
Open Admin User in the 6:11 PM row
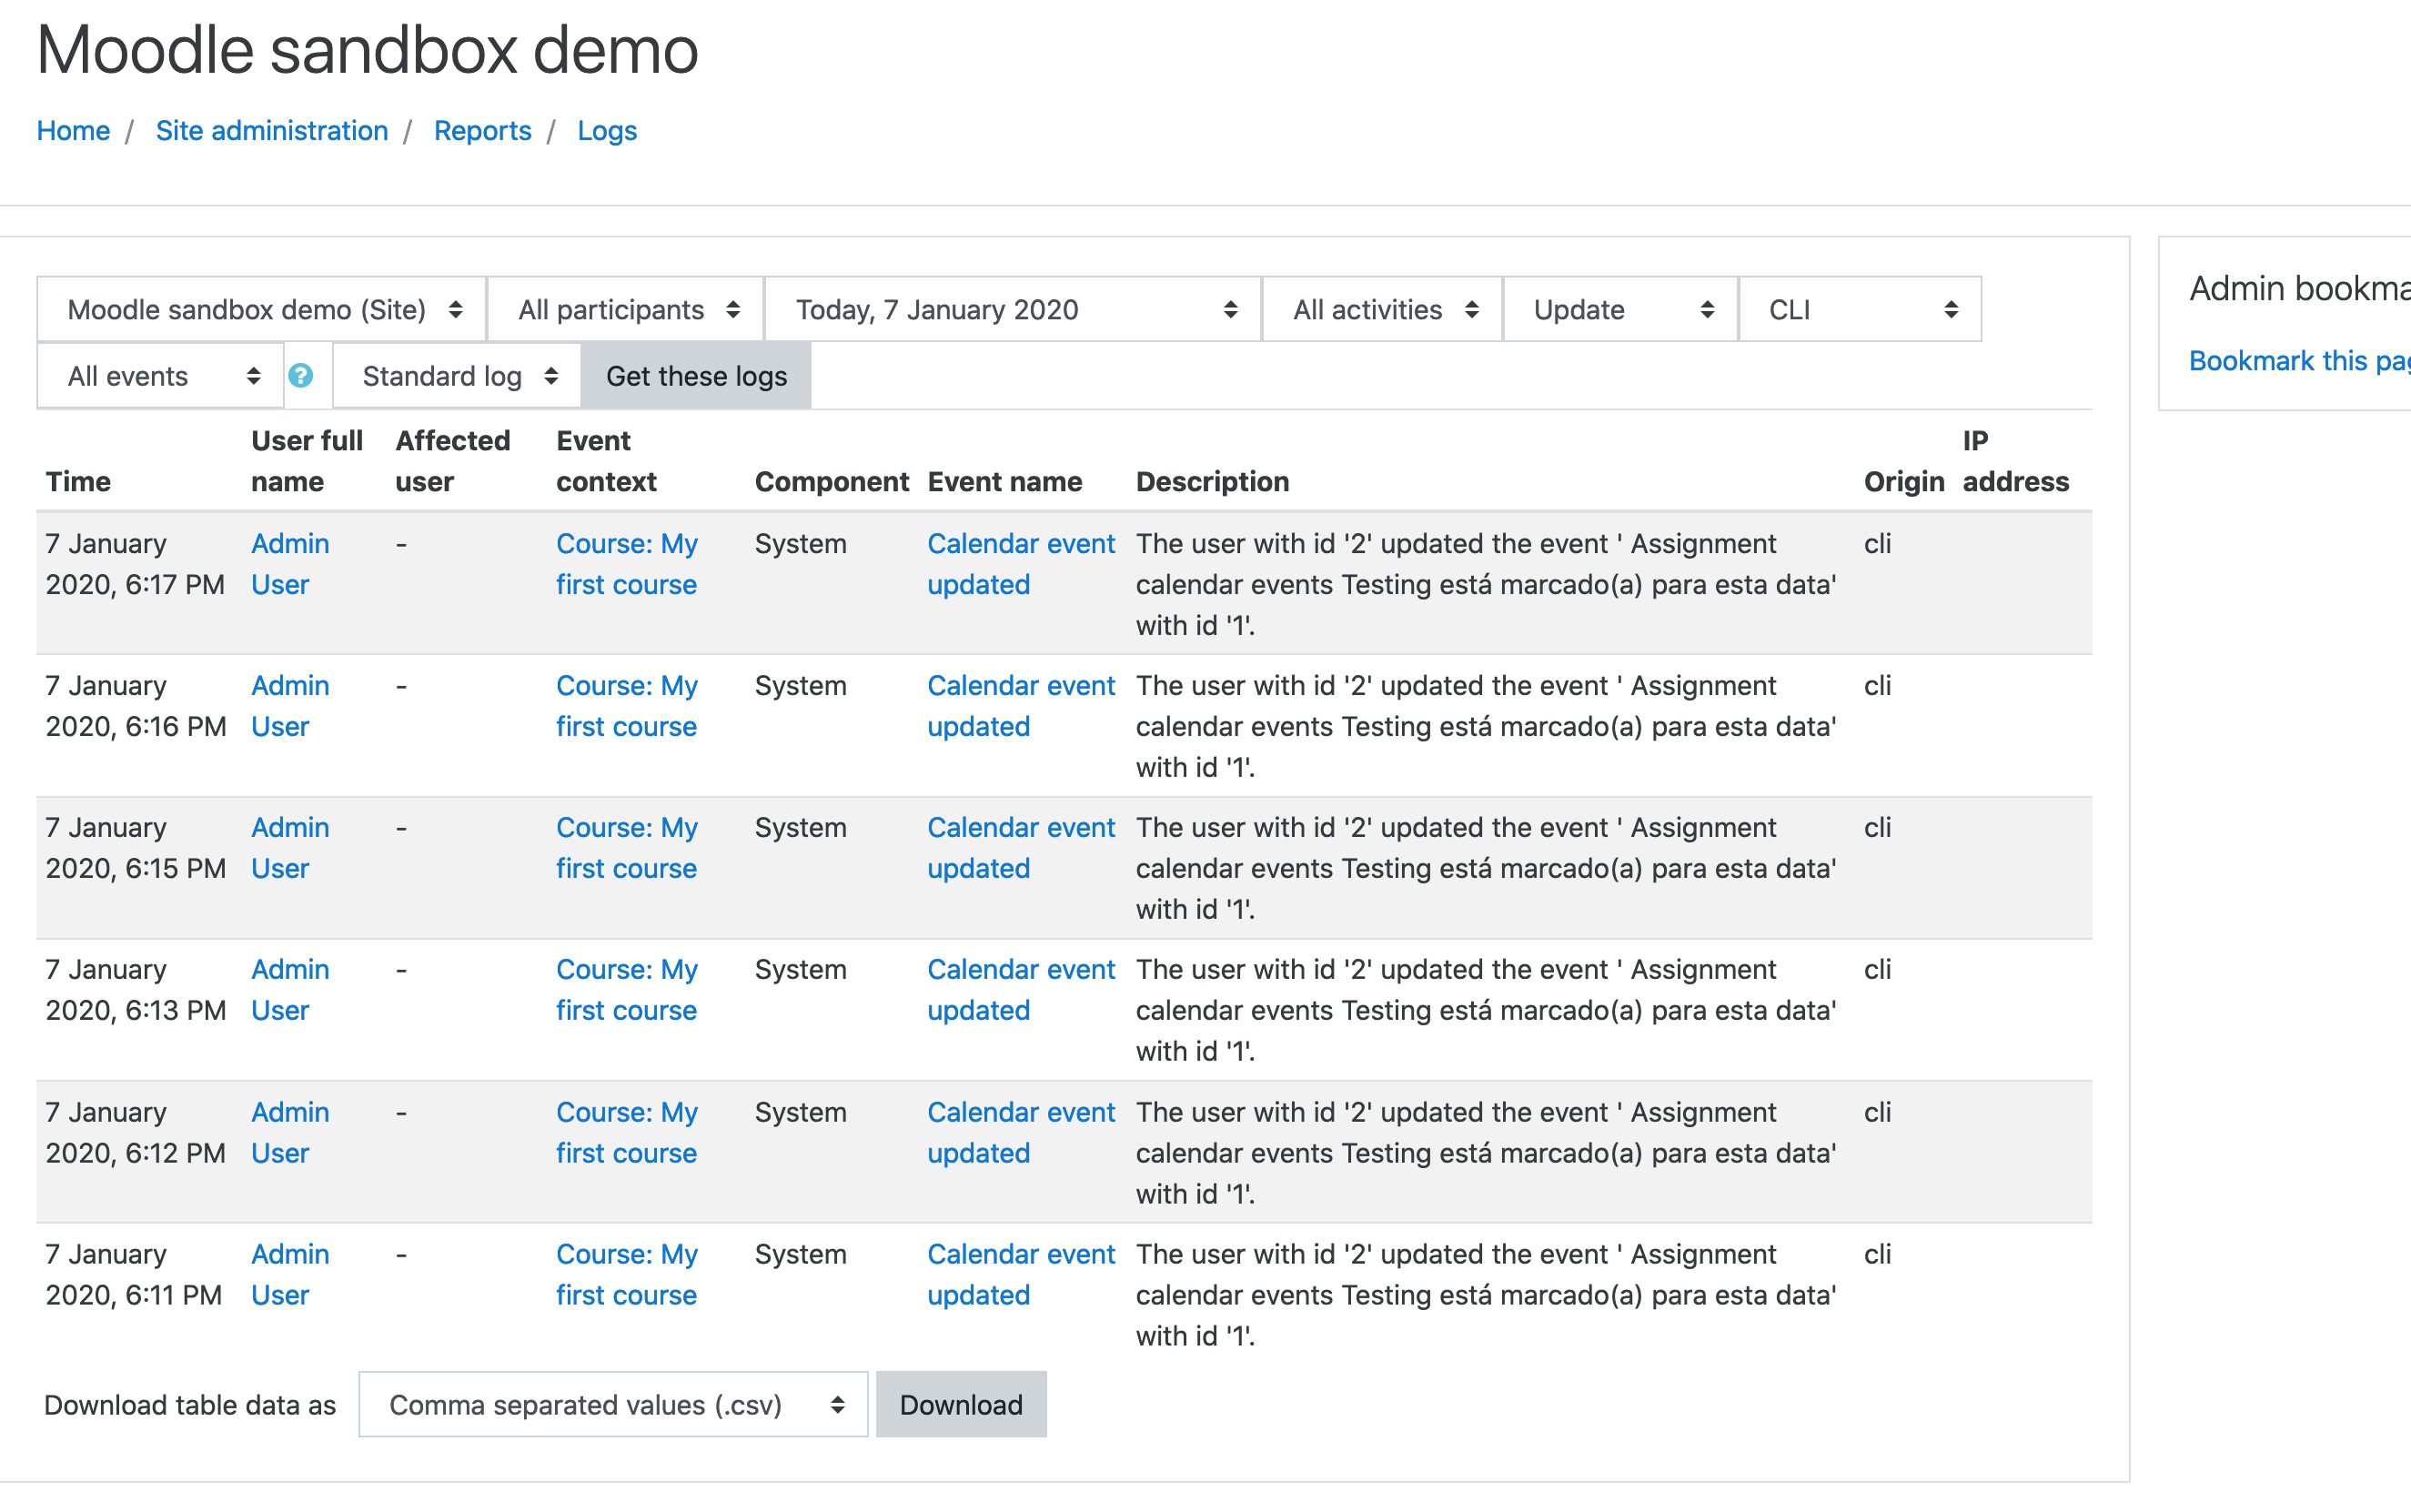[290, 1275]
